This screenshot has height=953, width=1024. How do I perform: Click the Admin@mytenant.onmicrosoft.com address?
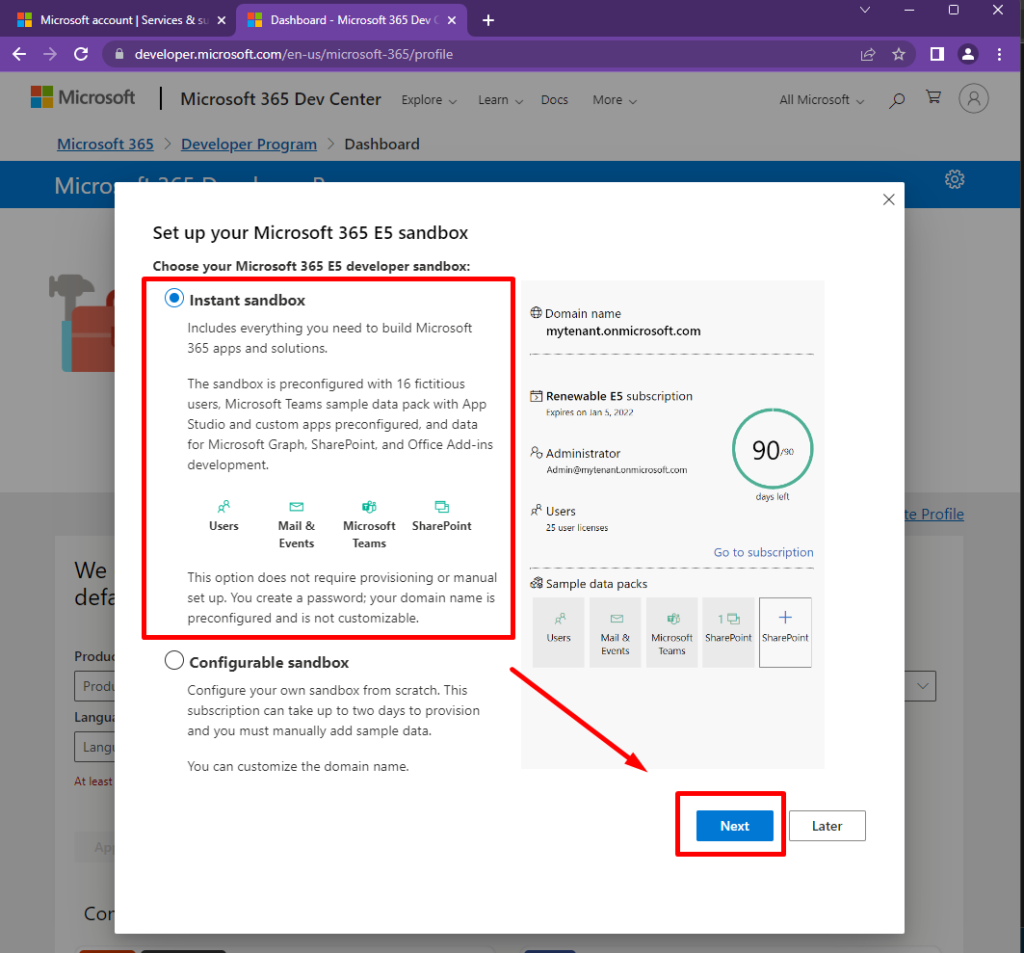616,470
